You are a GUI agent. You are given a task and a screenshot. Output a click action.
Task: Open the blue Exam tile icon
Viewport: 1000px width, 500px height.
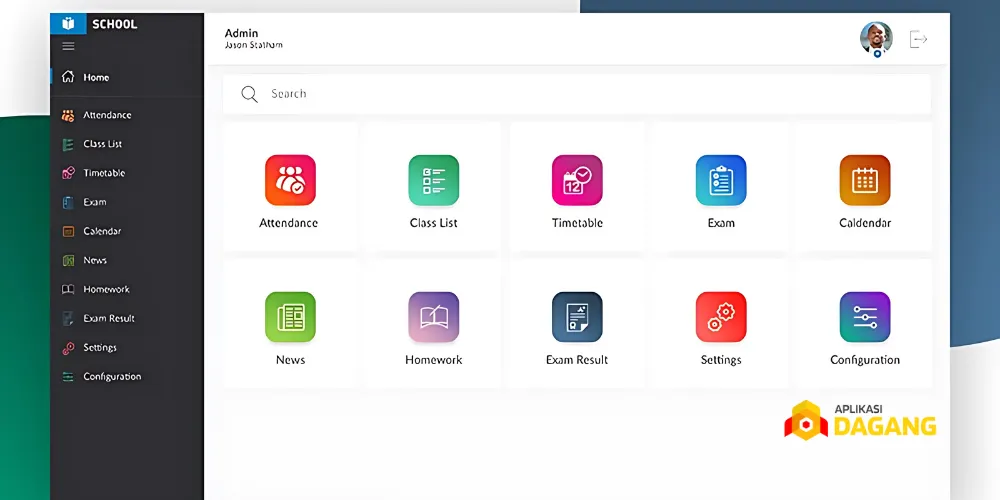(721, 180)
